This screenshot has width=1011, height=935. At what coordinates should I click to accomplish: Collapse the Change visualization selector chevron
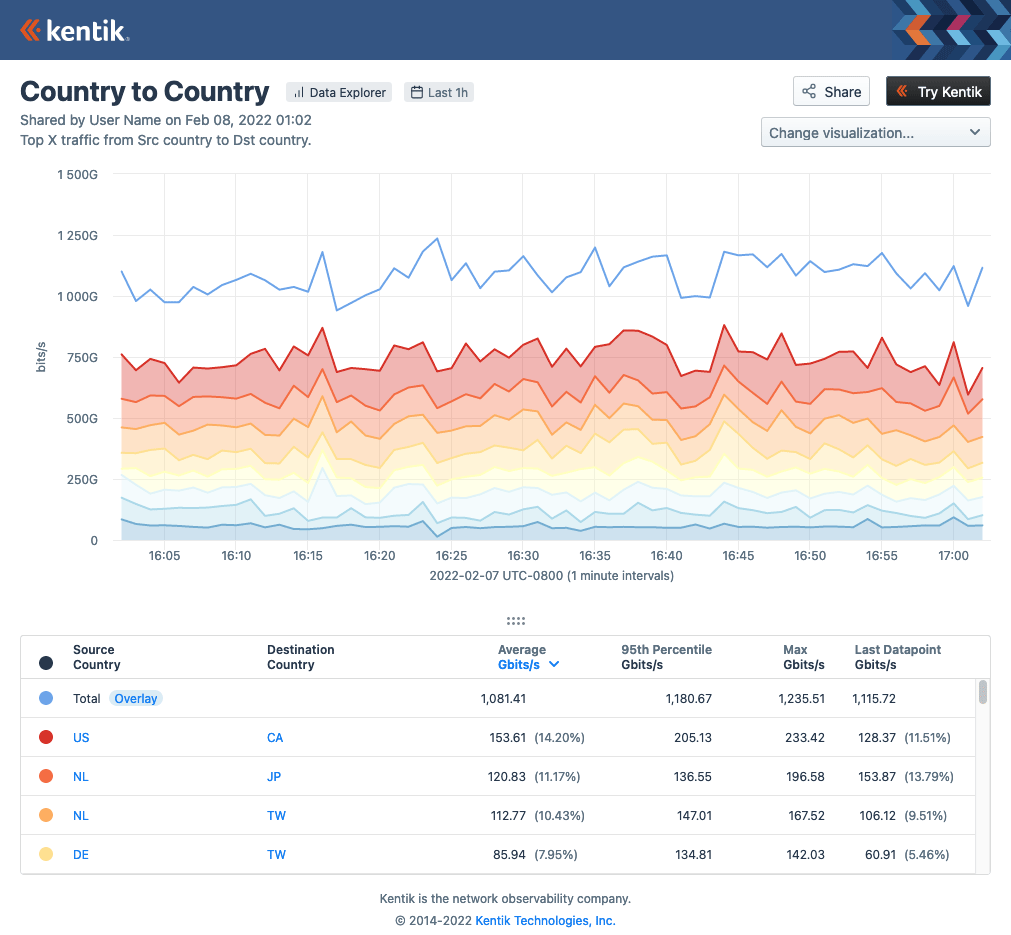[x=977, y=132]
